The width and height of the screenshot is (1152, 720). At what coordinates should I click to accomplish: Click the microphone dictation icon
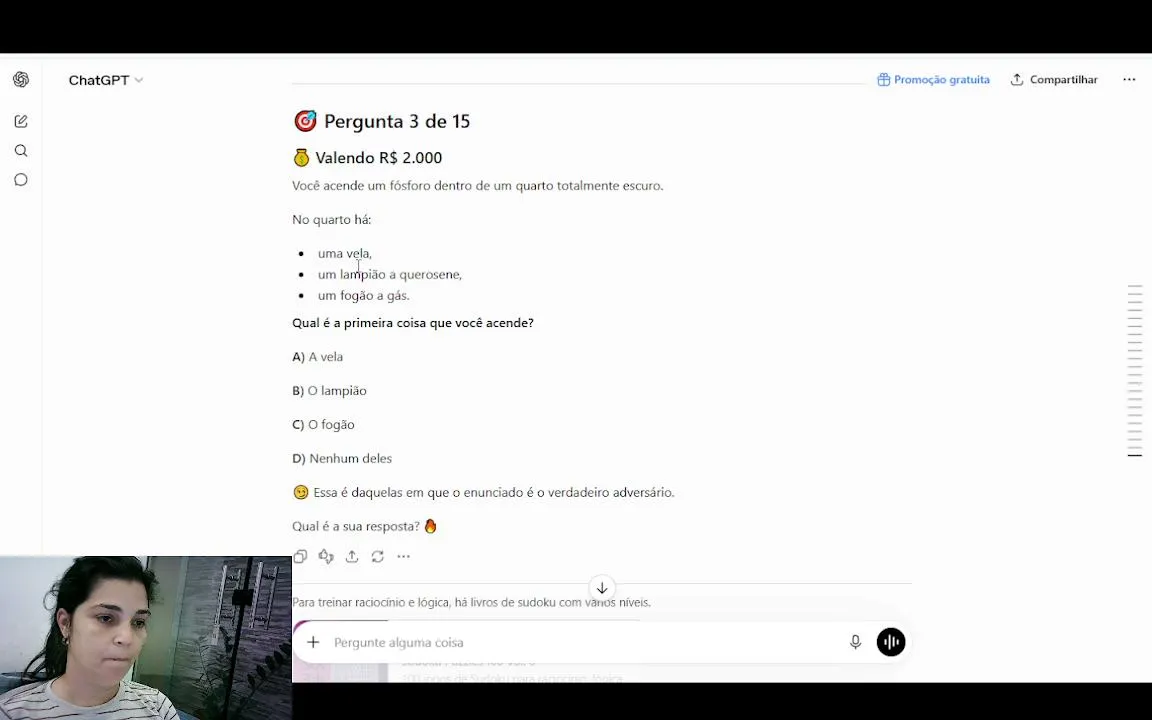855,642
